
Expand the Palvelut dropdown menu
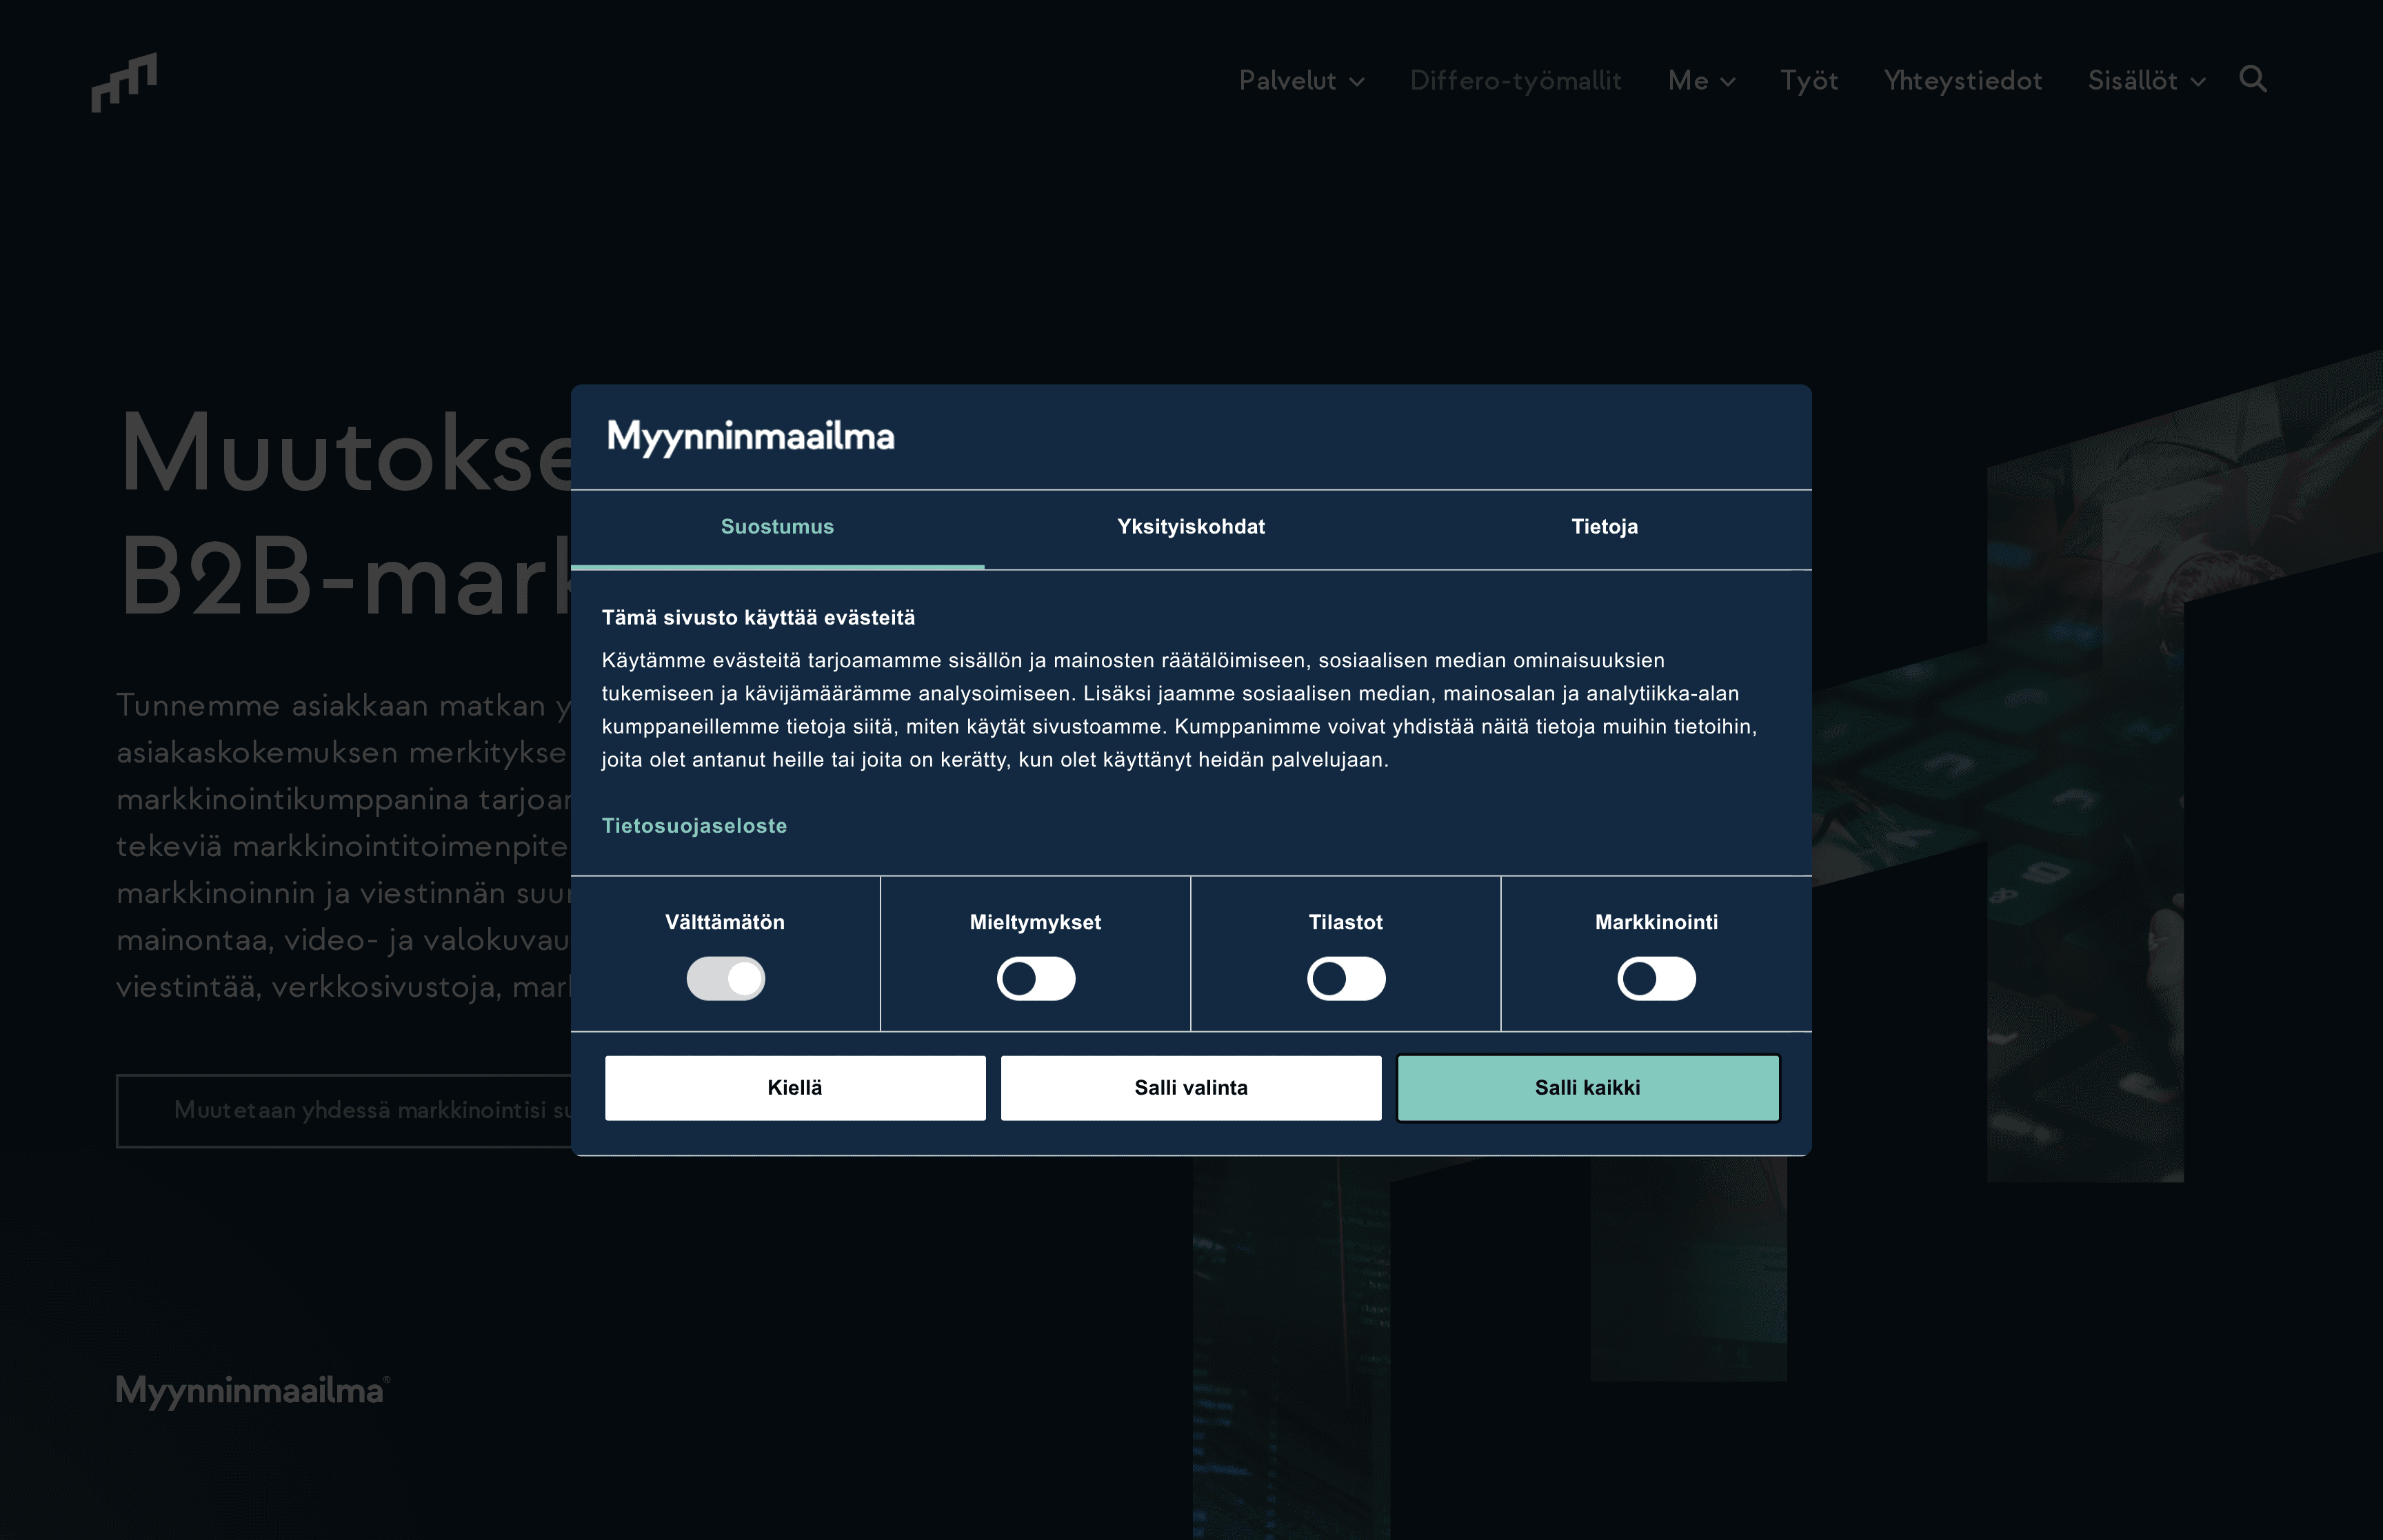point(1301,80)
